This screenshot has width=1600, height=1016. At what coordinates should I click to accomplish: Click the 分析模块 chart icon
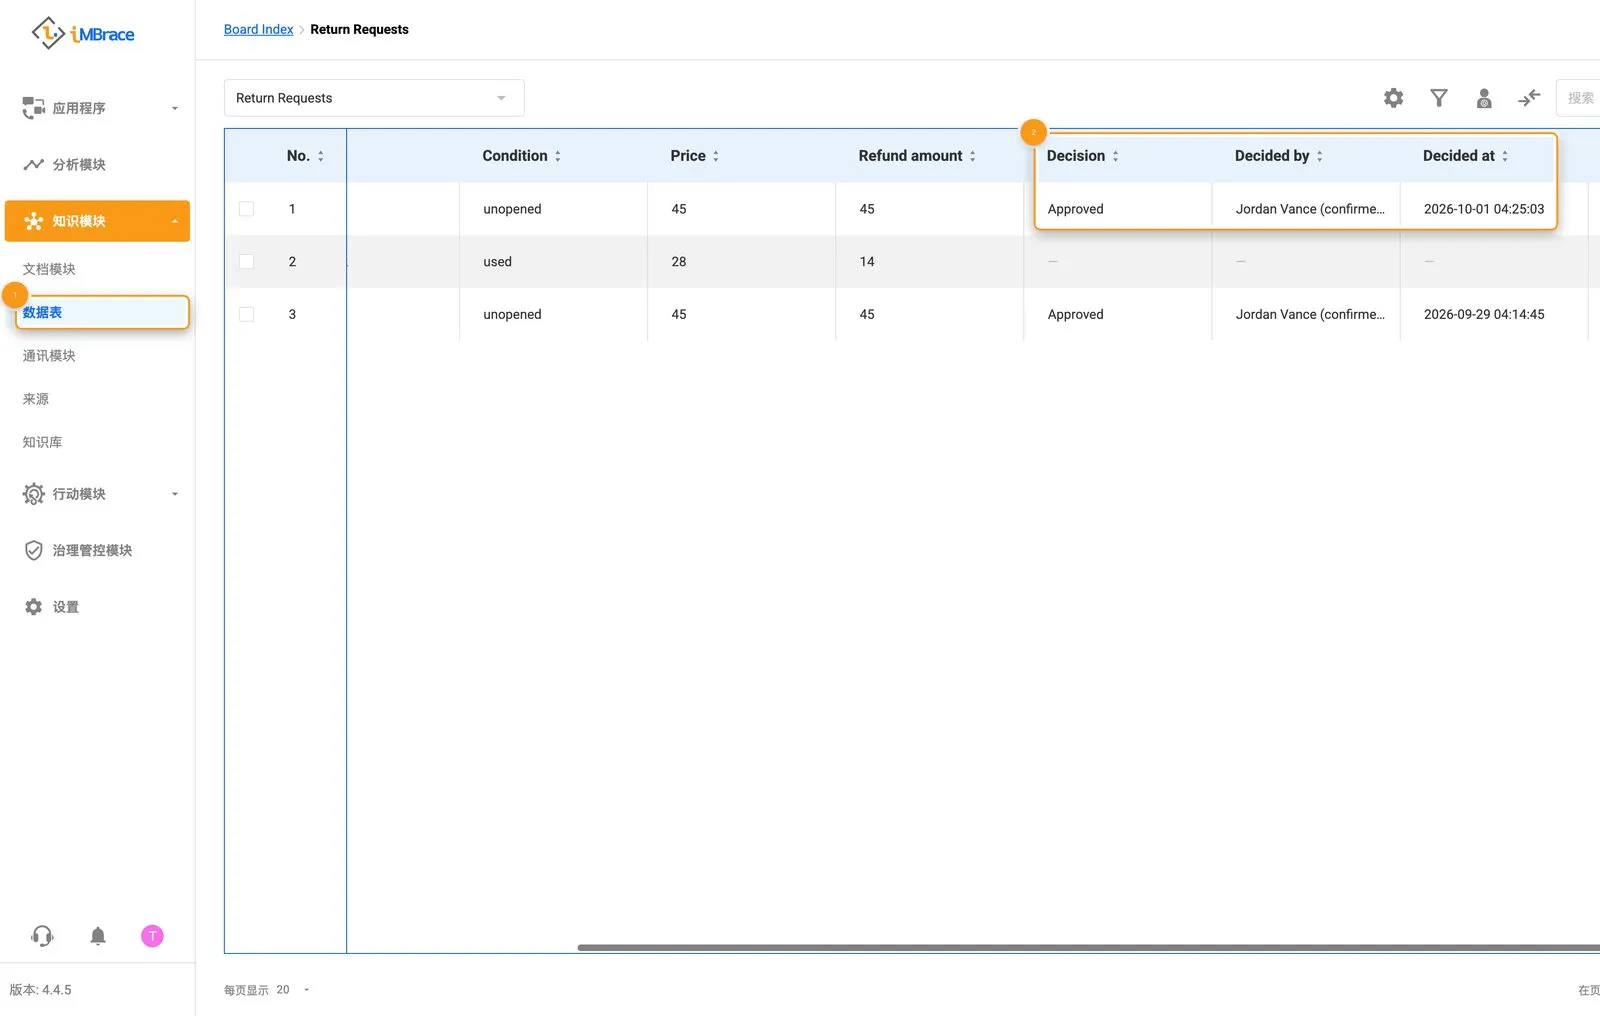coord(34,165)
